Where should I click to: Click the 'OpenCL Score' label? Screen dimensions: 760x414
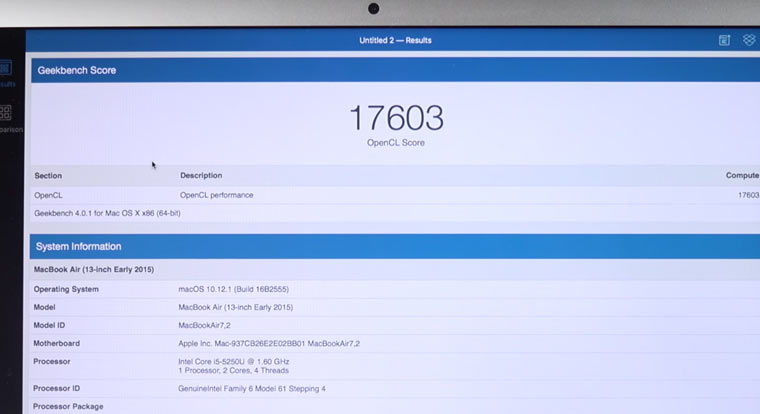396,143
